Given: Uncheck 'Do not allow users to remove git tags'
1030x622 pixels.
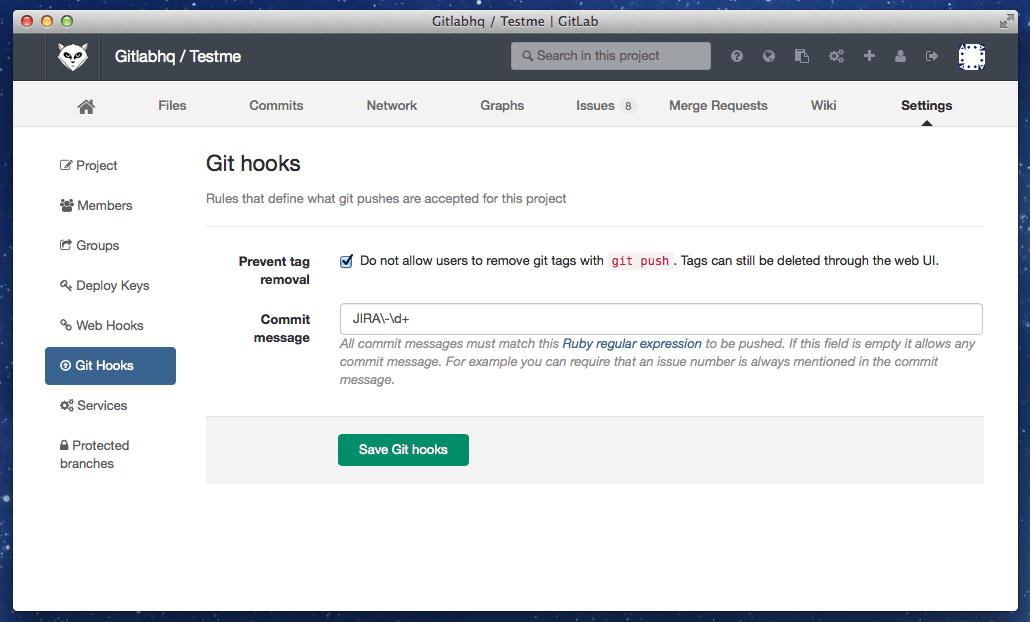Looking at the screenshot, I should pos(346,260).
